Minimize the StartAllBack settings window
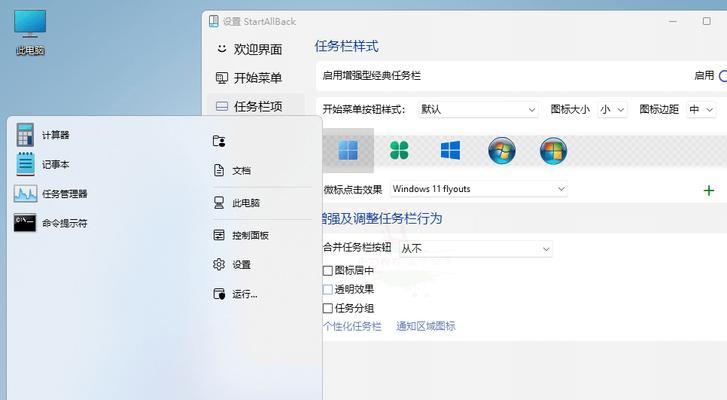The height and width of the screenshot is (400, 727). coord(673,21)
